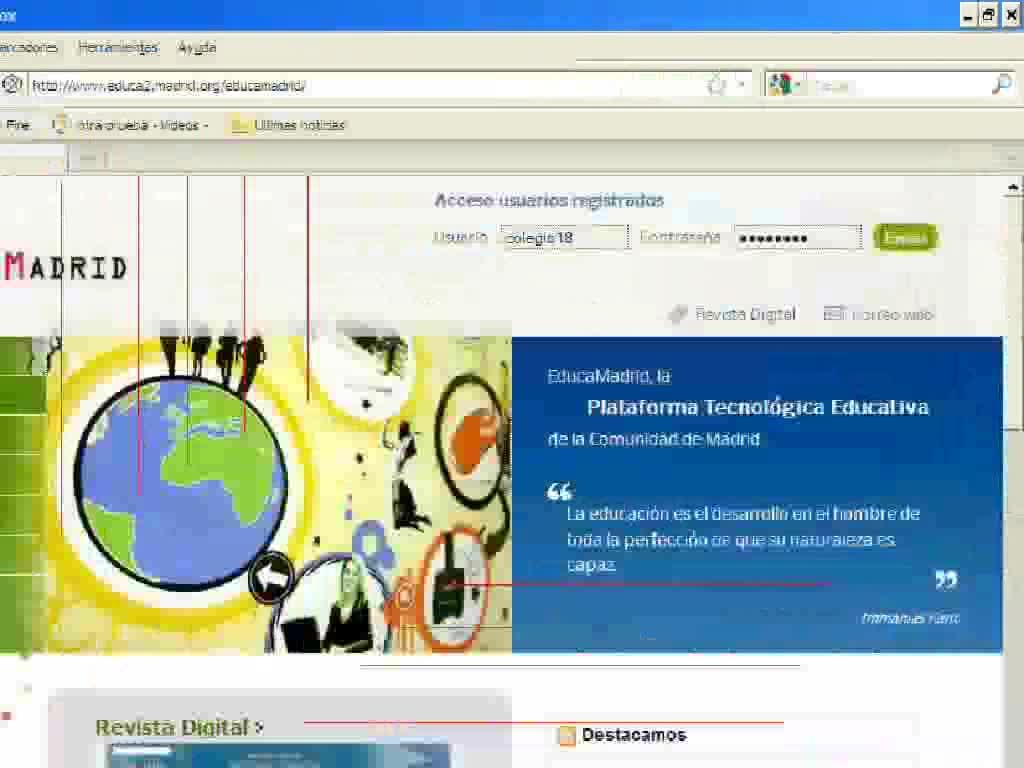The width and height of the screenshot is (1024, 768).
Task: Click the white arrow circle icon on banner
Action: tap(272, 577)
